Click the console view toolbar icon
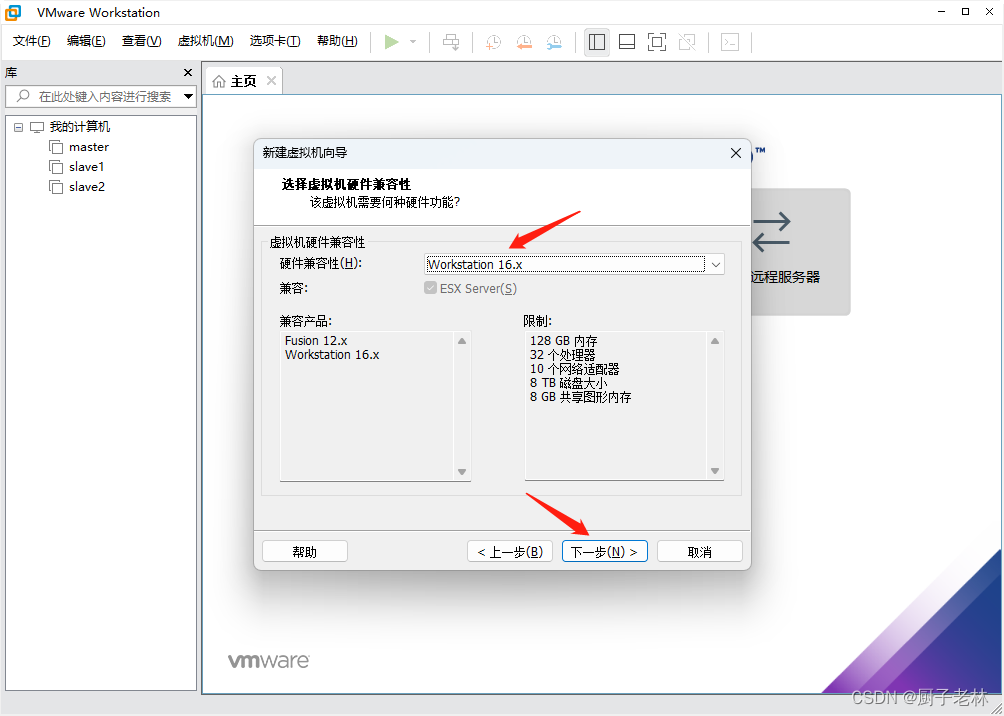 pyautogui.click(x=730, y=42)
